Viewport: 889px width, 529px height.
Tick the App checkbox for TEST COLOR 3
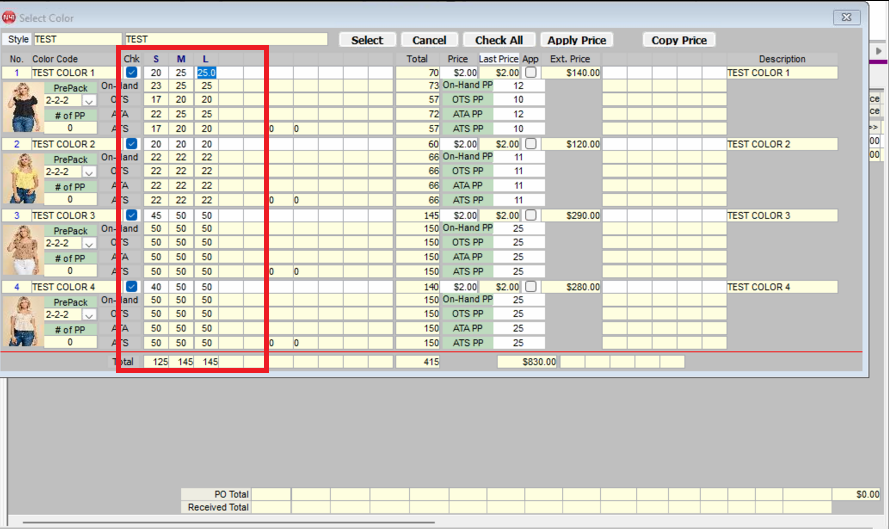pos(531,215)
